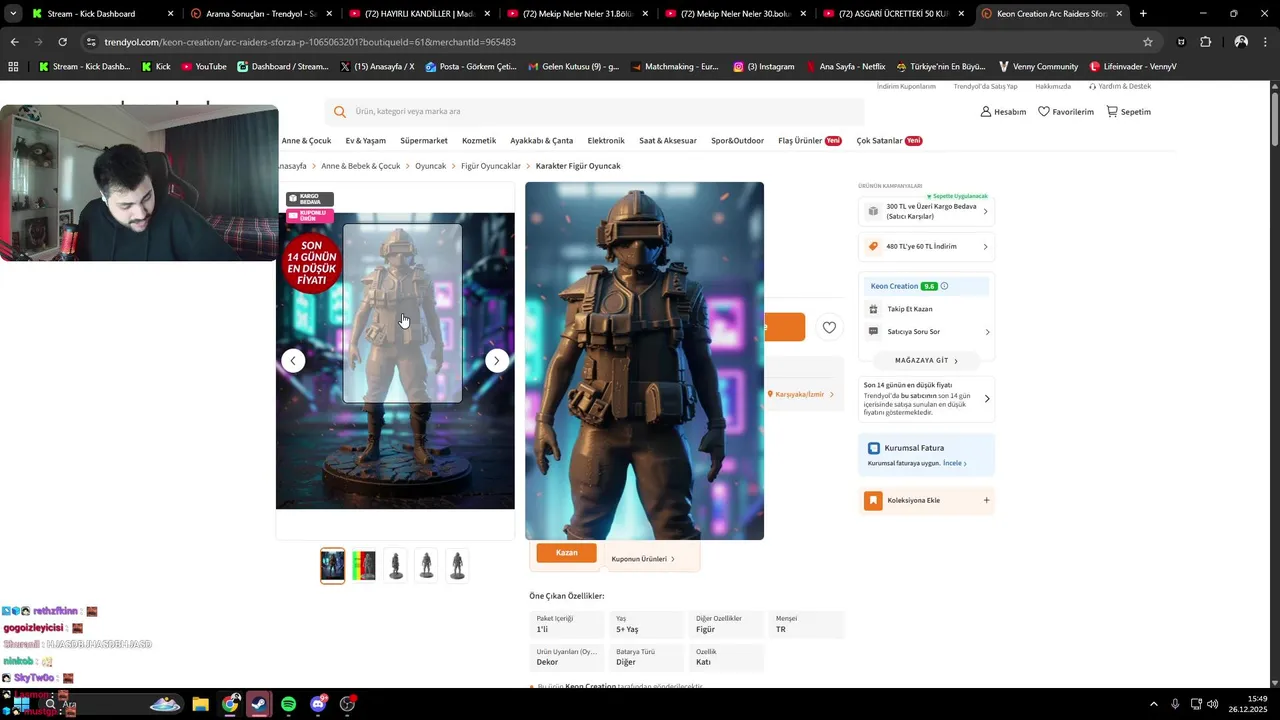Open a new browser tab
This screenshot has width=1280, height=720.
1143,14
